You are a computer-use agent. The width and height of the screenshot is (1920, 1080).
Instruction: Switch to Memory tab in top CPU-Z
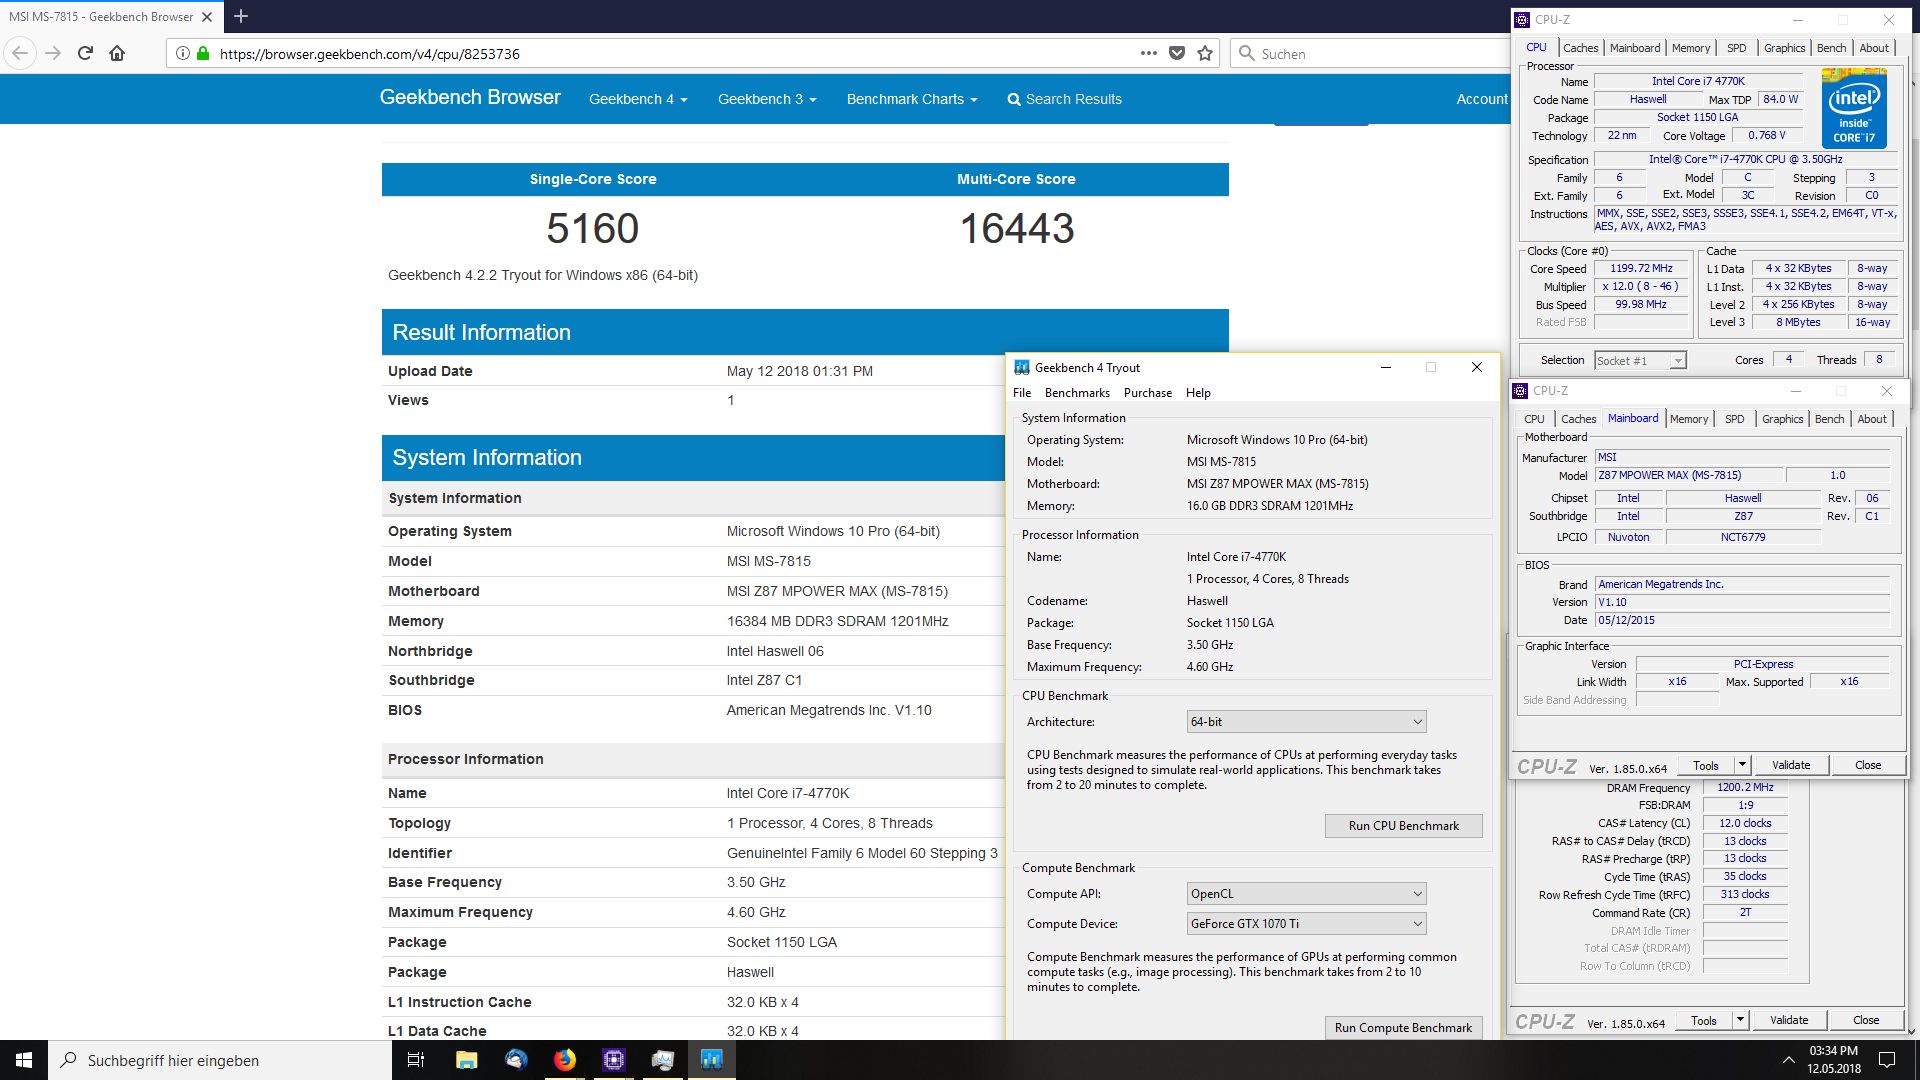1691,48
